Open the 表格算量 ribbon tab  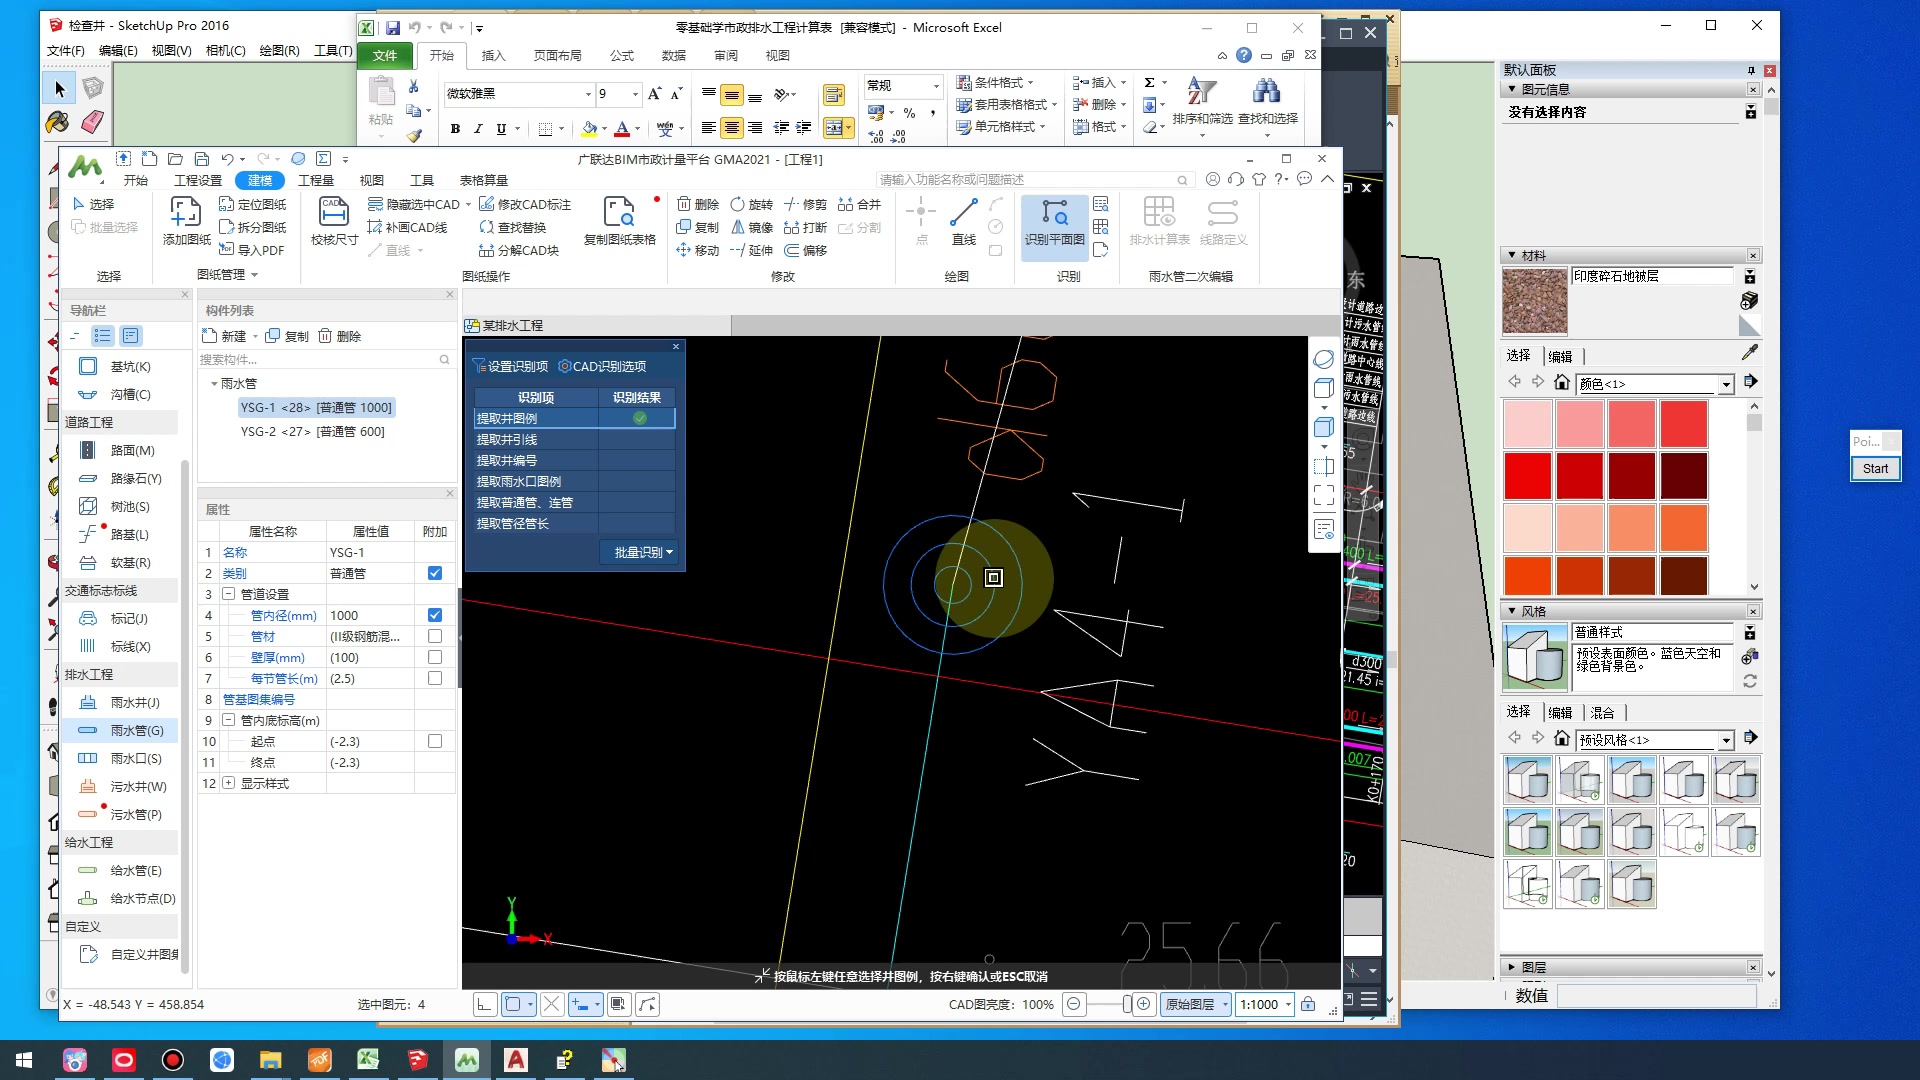tap(483, 180)
